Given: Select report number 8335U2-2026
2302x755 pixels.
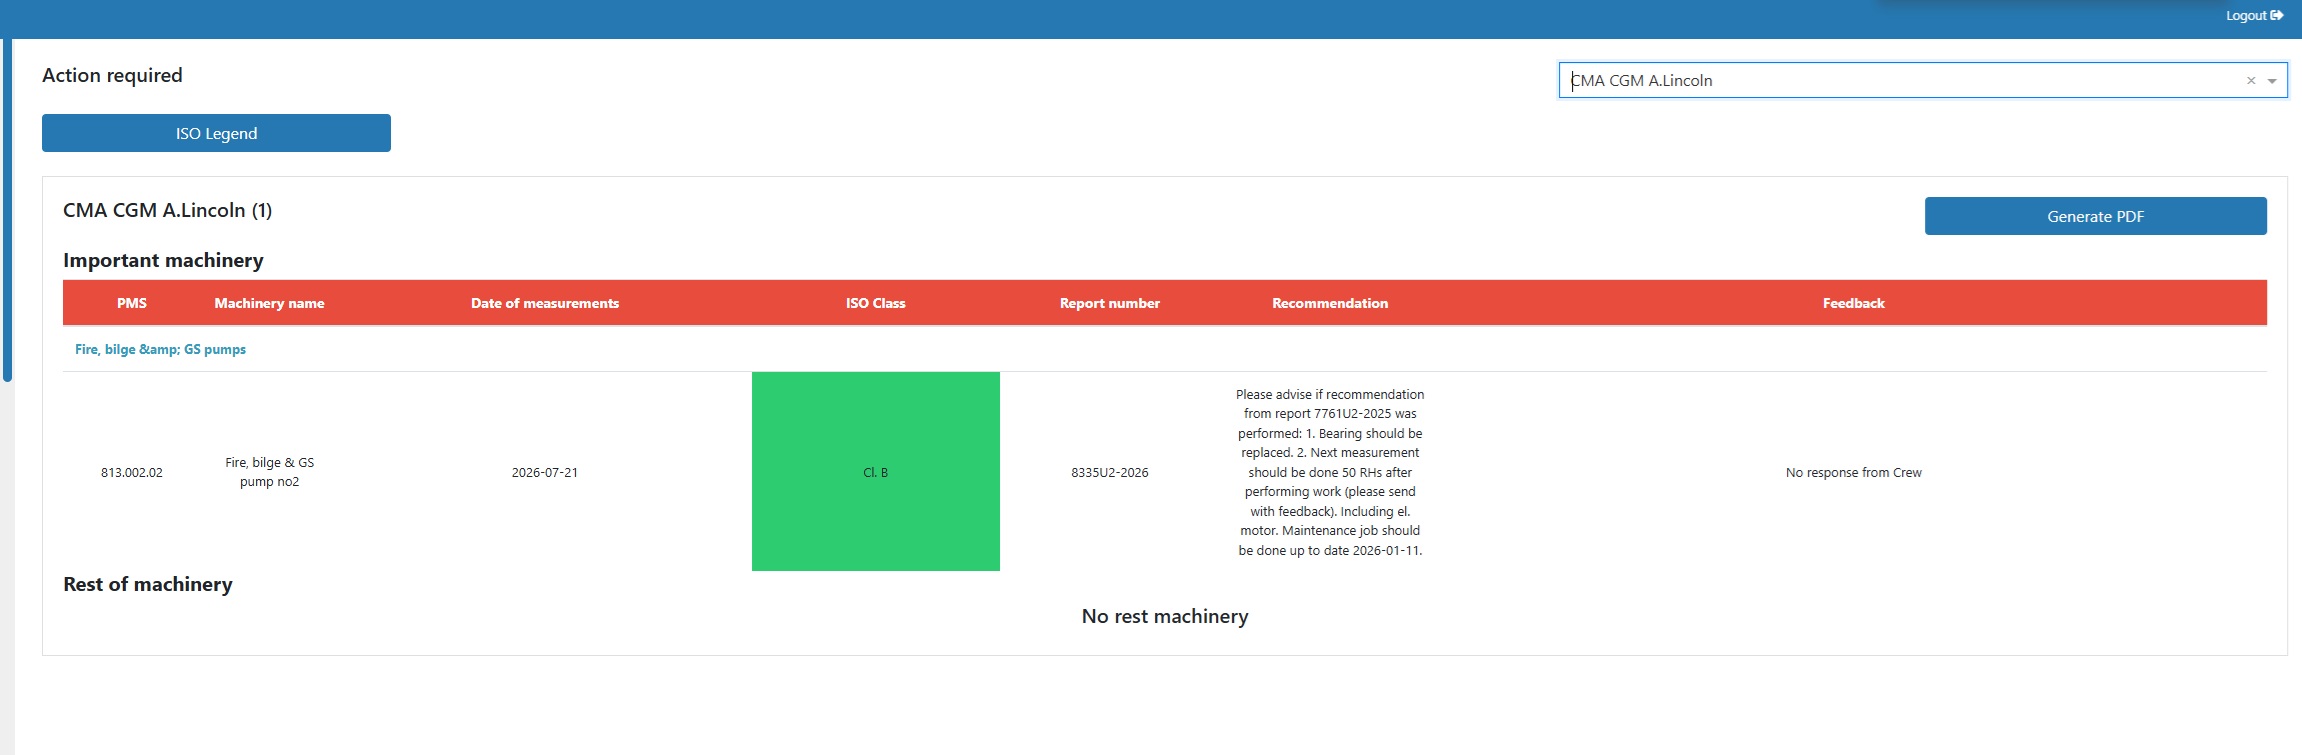Looking at the screenshot, I should [x=1110, y=472].
